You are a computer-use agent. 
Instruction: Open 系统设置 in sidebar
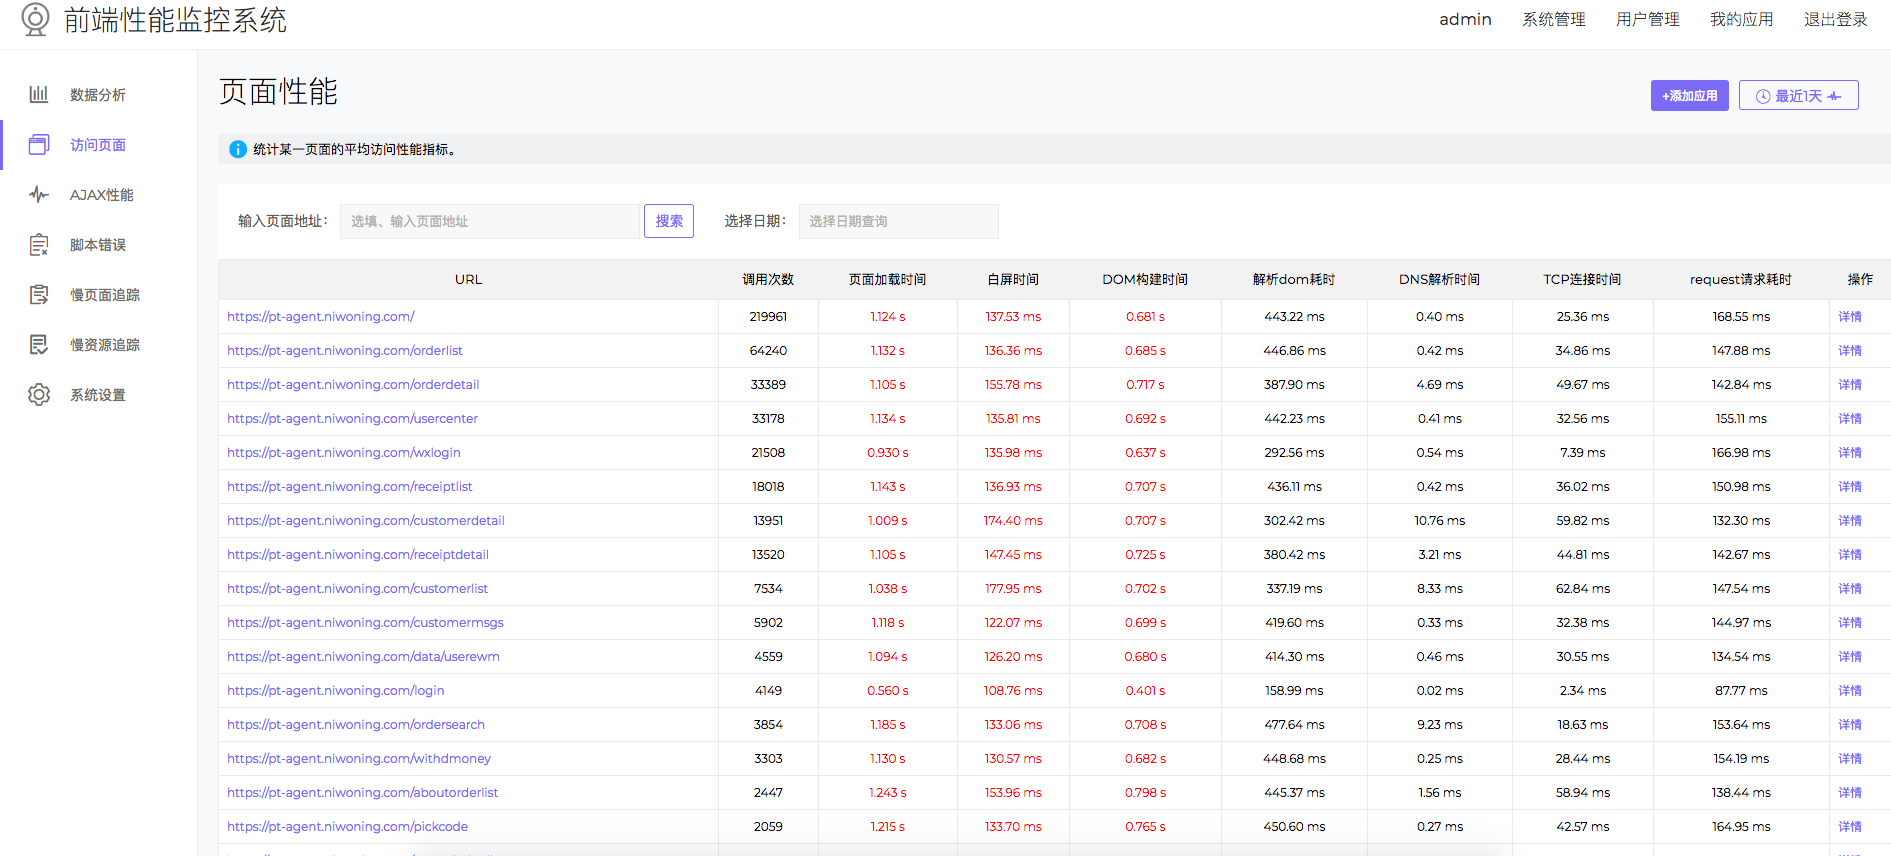tap(98, 394)
